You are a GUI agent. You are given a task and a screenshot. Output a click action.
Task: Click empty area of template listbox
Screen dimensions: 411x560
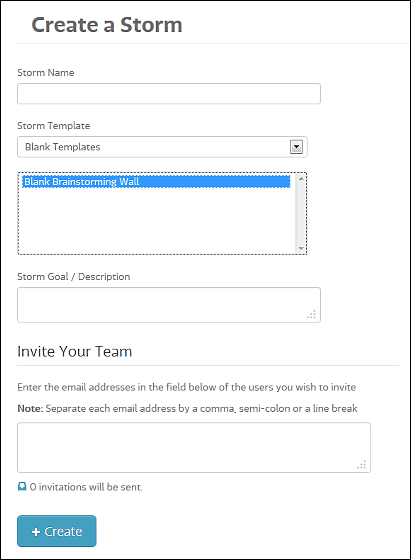point(157,220)
